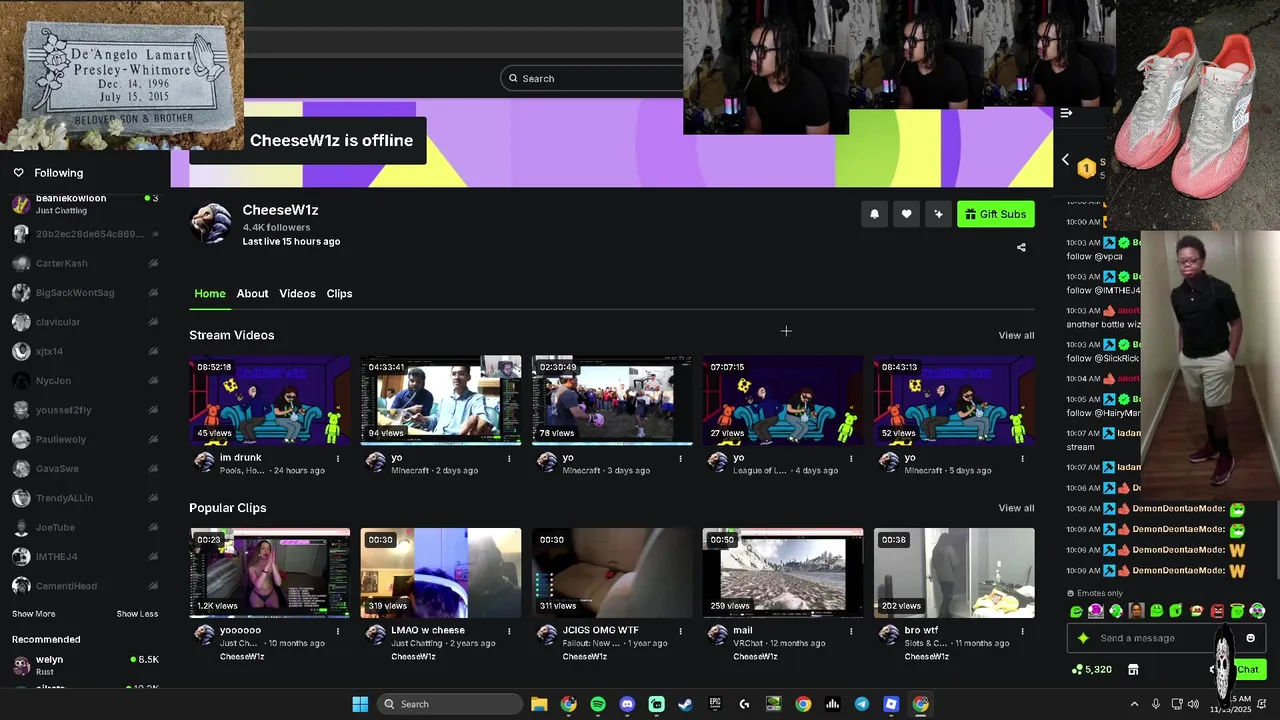The image size is (1280, 720).
Task: Open Steam from the taskbar
Action: 685,704
